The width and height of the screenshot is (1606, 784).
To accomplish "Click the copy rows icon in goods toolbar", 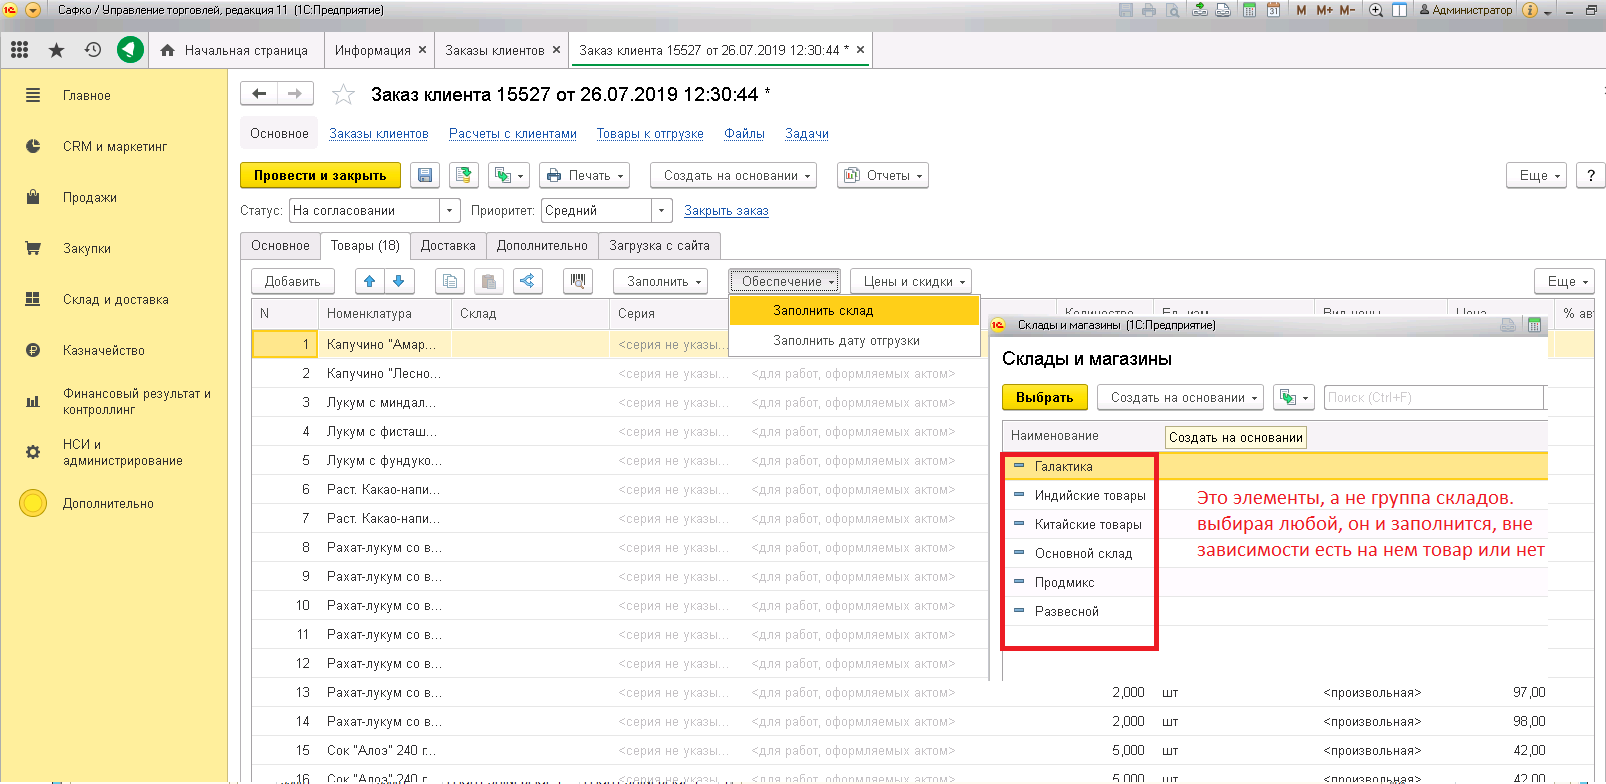I will (x=450, y=282).
